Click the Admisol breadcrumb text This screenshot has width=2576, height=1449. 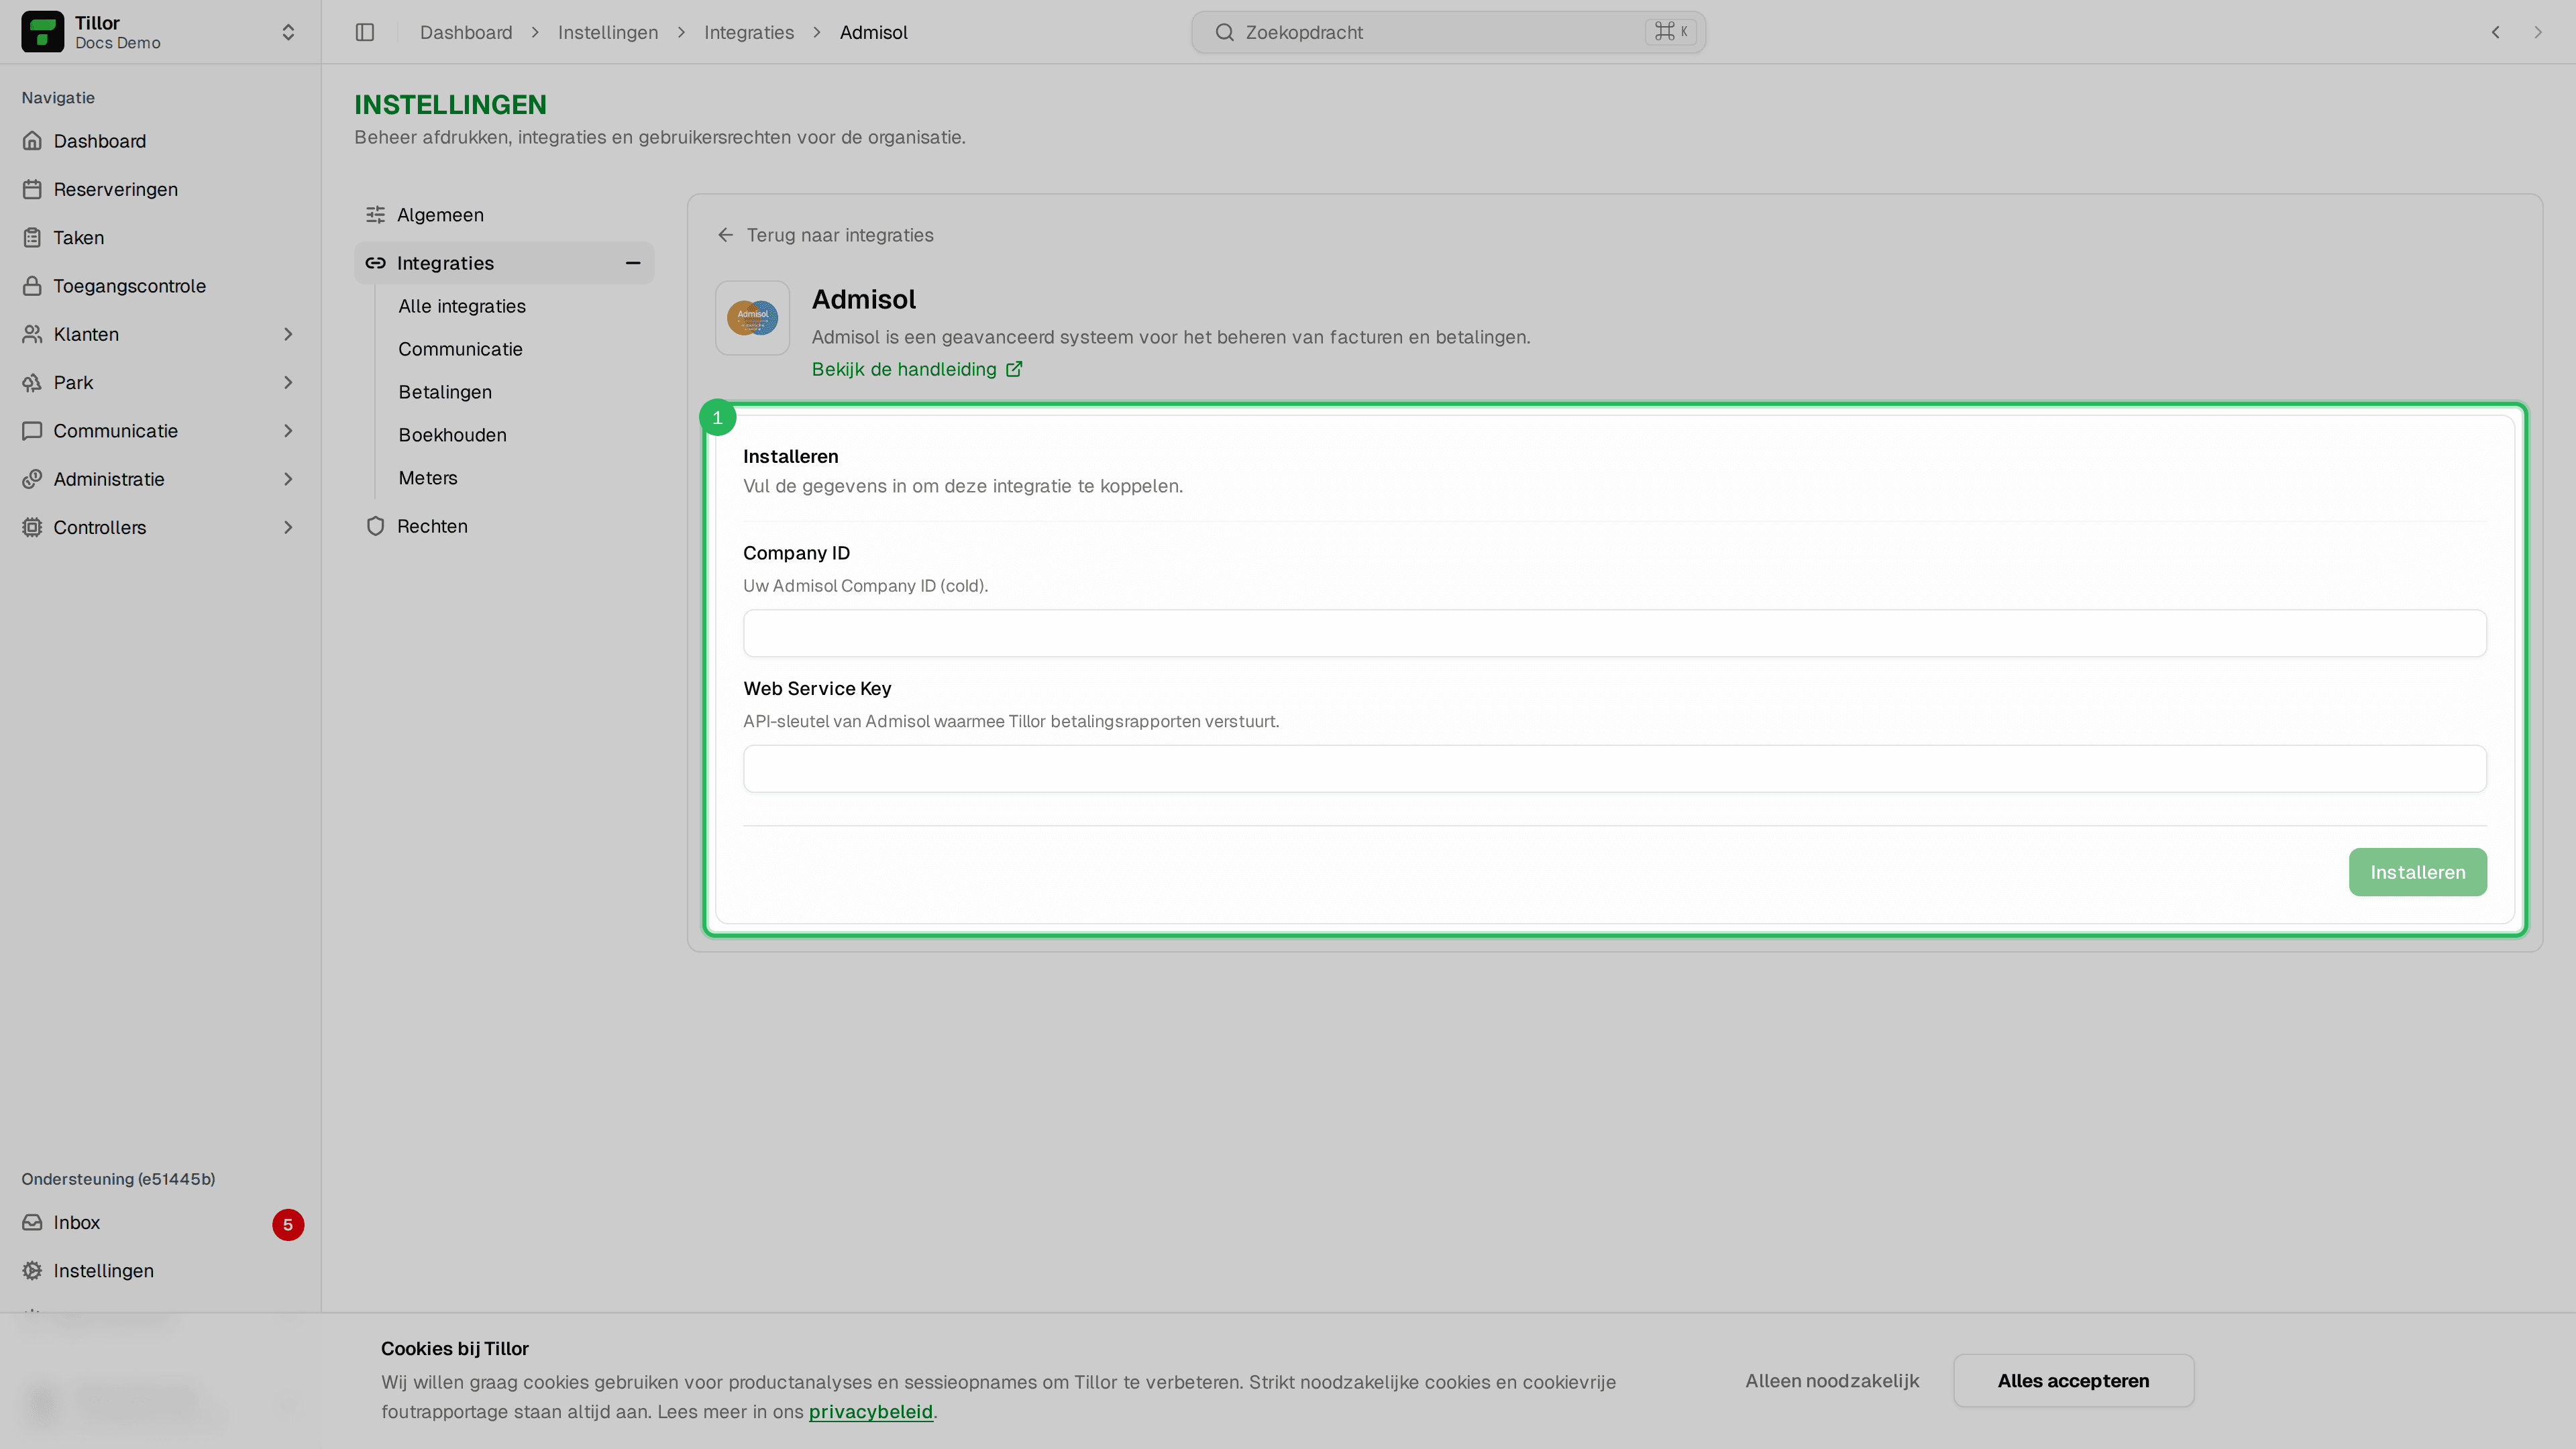coord(873,32)
